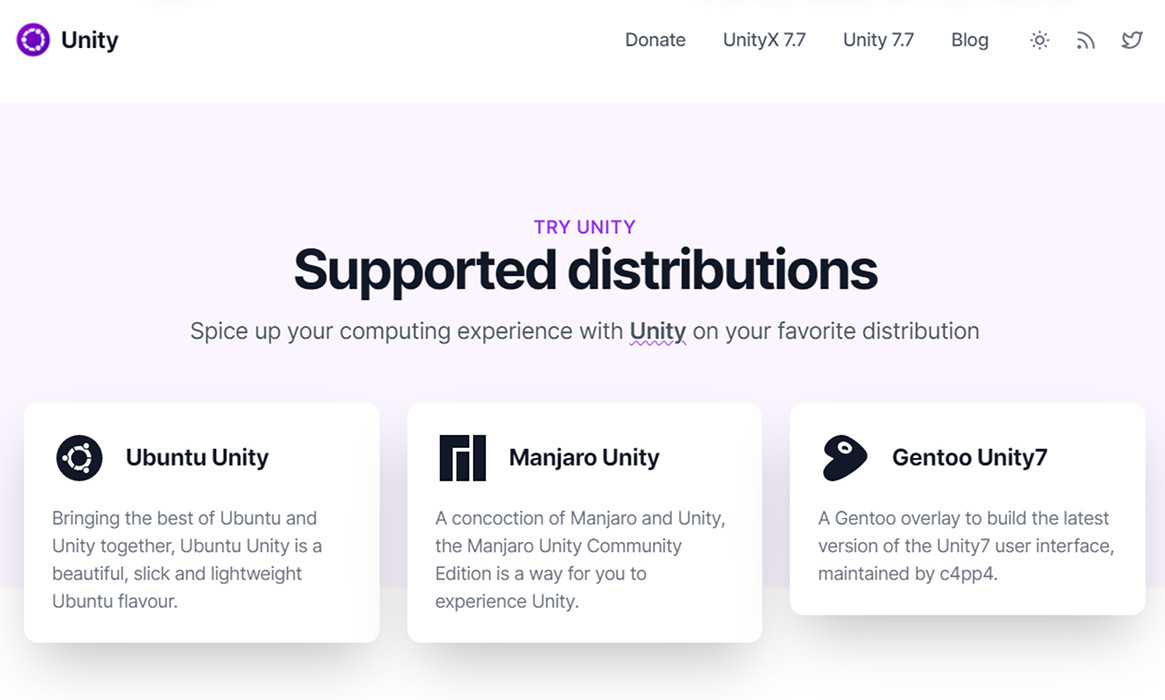The height and width of the screenshot is (700, 1165).
Task: Click the Unity wordmark next to the logo
Action: [x=89, y=40]
